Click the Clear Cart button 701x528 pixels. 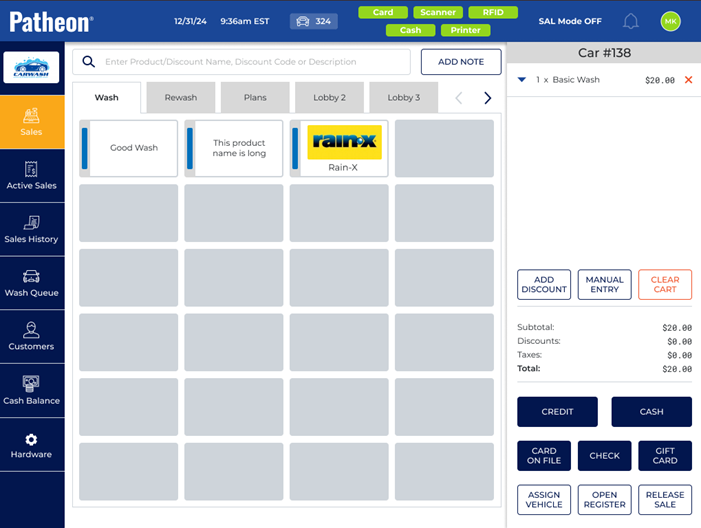(x=664, y=285)
